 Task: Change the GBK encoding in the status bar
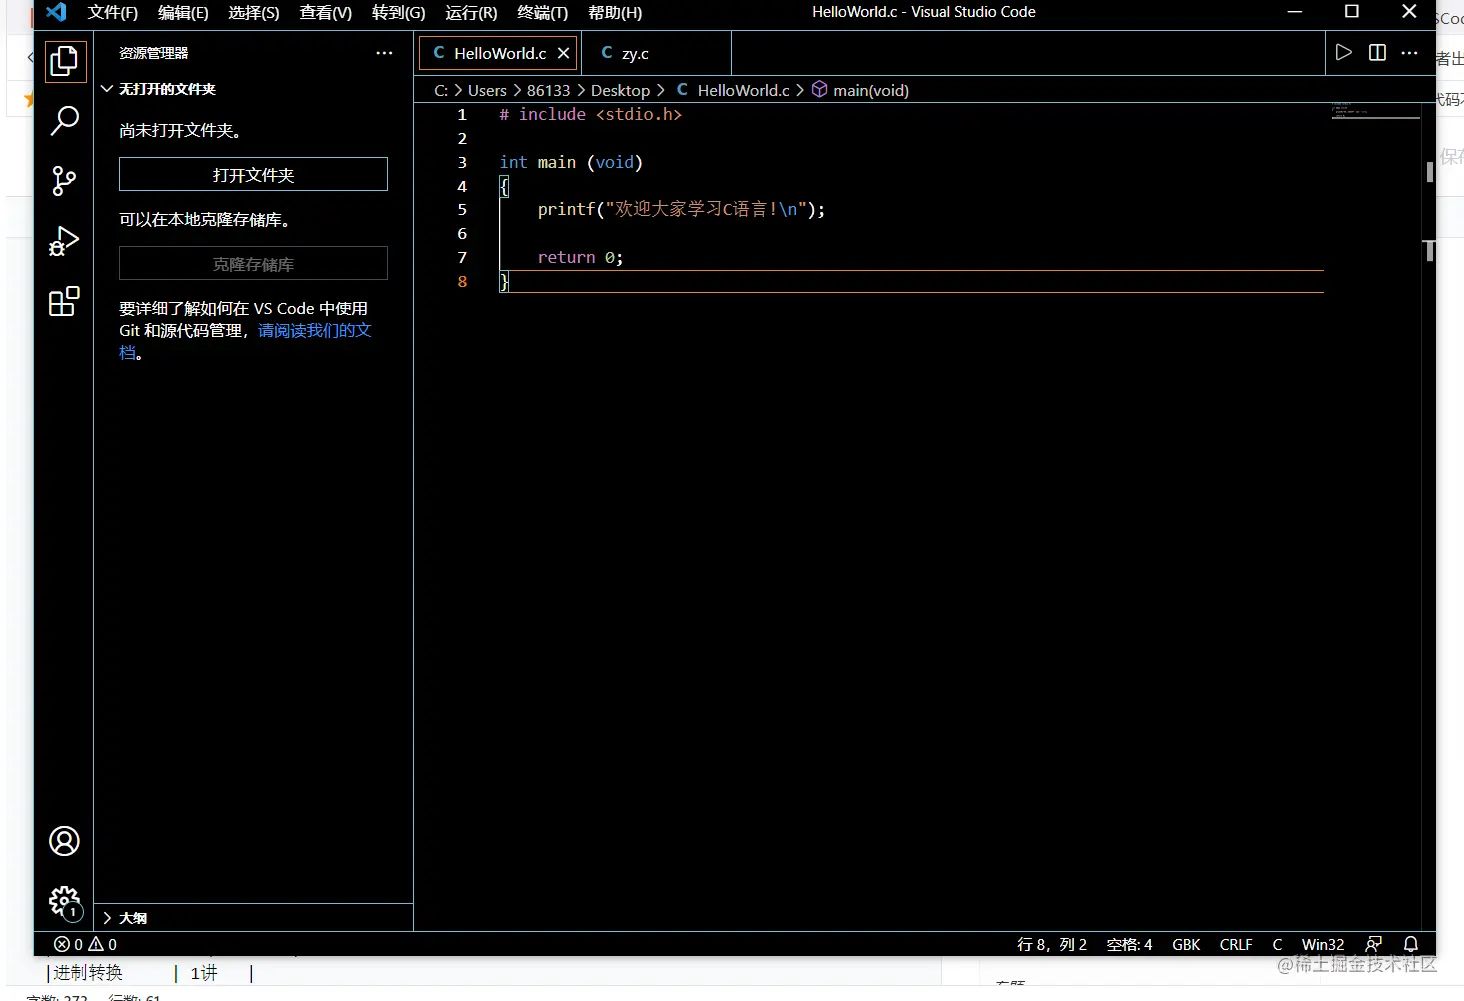[x=1186, y=944]
